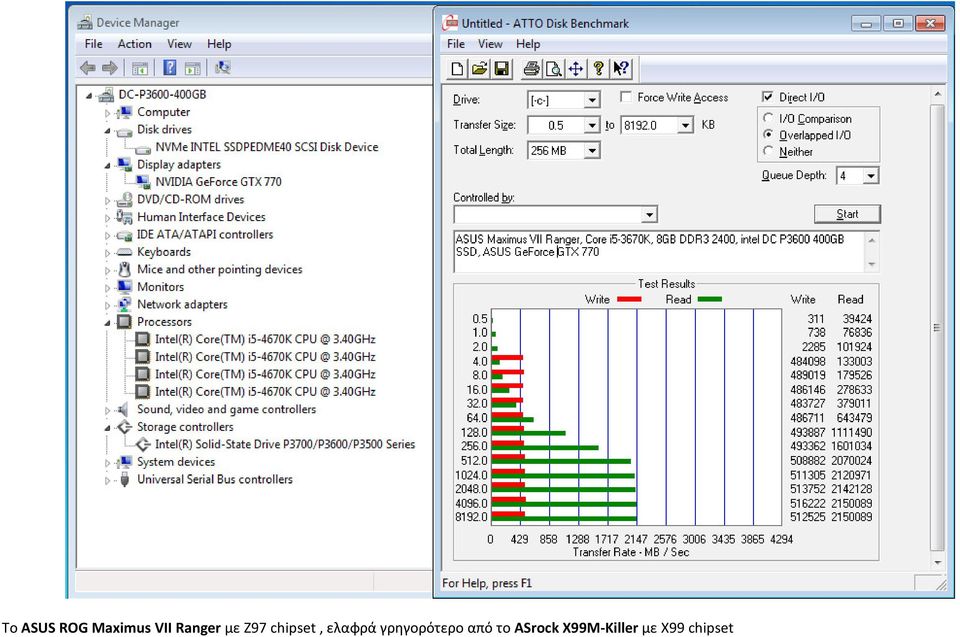Click the ATTO window scrollbar down arrow
The image size is (960, 637).
click(937, 562)
